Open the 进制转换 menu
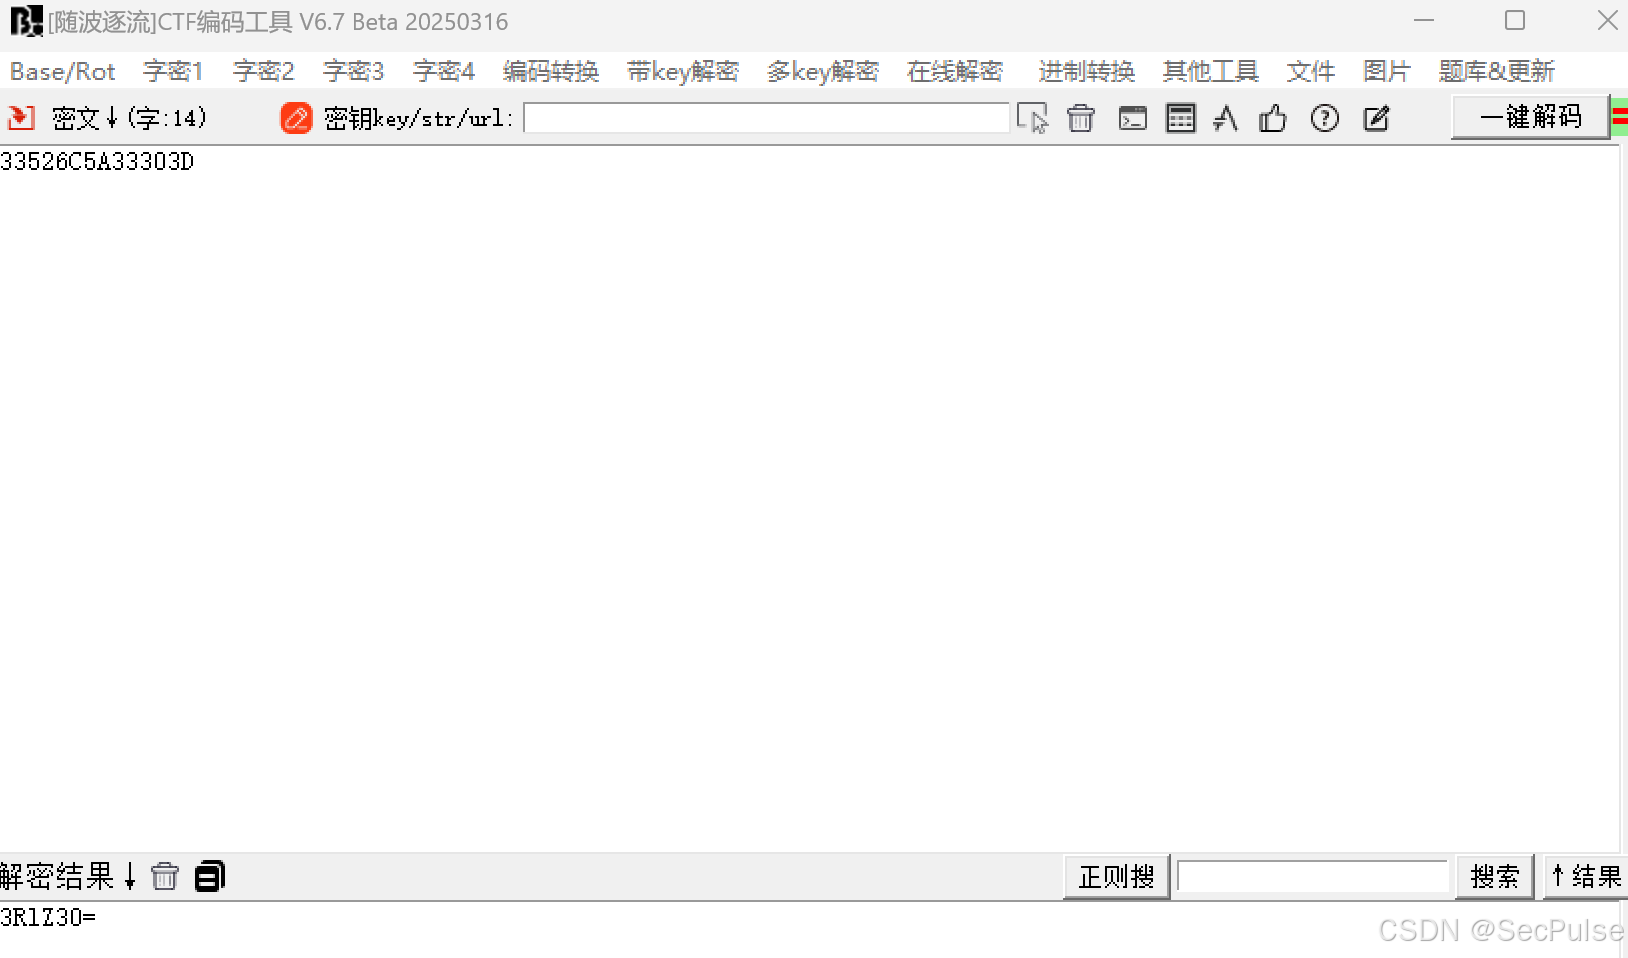This screenshot has width=1628, height=958. [x=1086, y=71]
